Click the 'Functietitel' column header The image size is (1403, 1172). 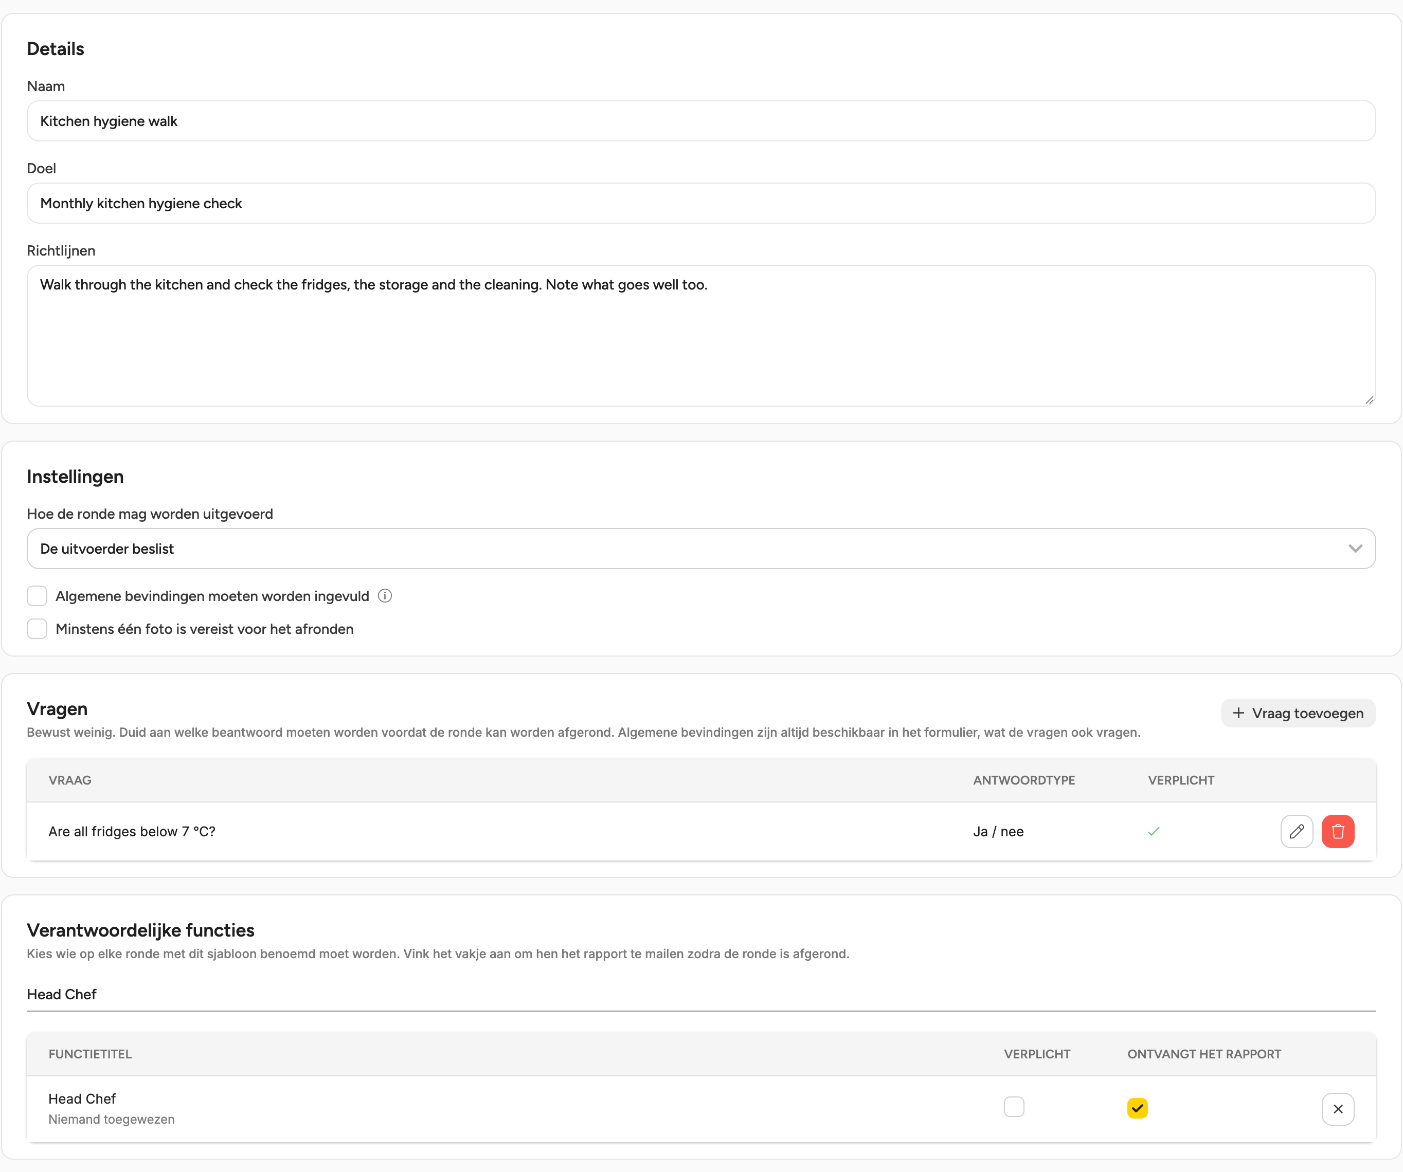(90, 1054)
